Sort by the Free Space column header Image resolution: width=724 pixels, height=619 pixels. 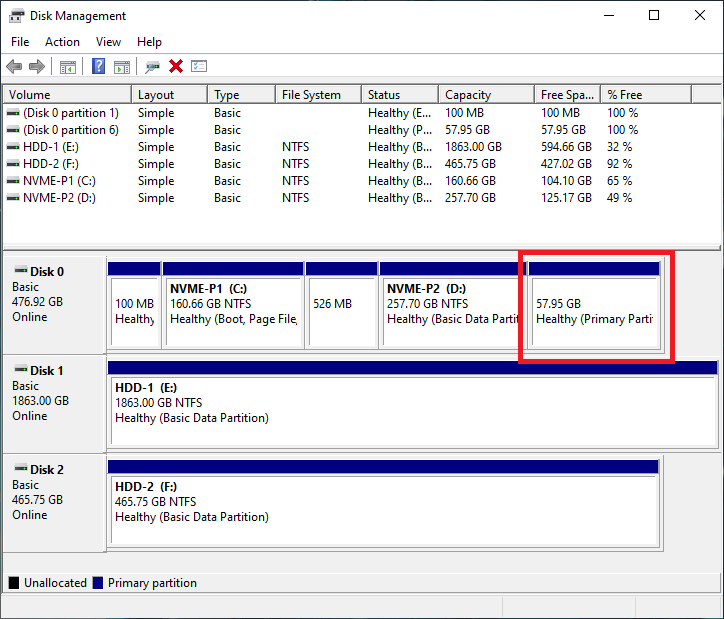(567, 95)
